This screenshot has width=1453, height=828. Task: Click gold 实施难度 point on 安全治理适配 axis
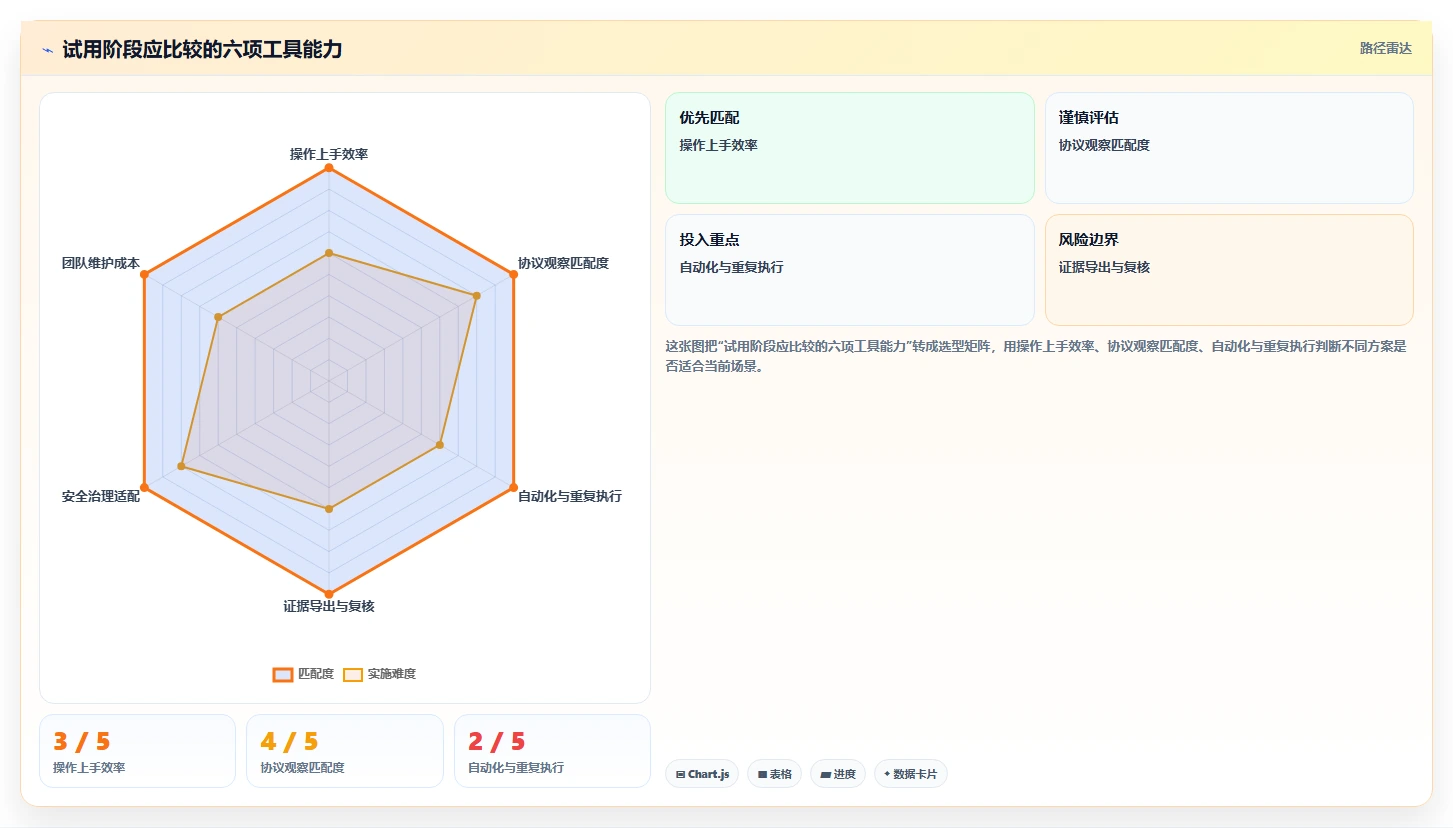[181, 466]
